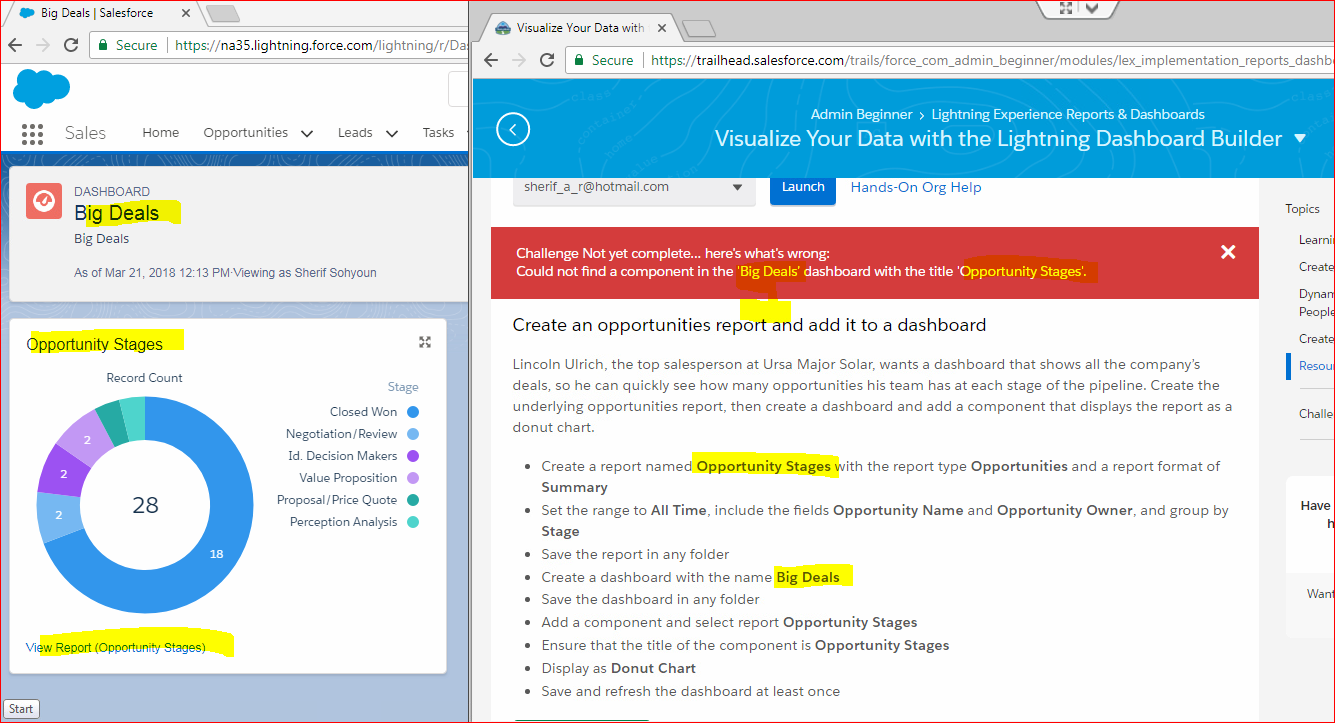The image size is (1335, 723).
Task: Go forward in the Big Deals Salesforce window
Action: (x=43, y=45)
